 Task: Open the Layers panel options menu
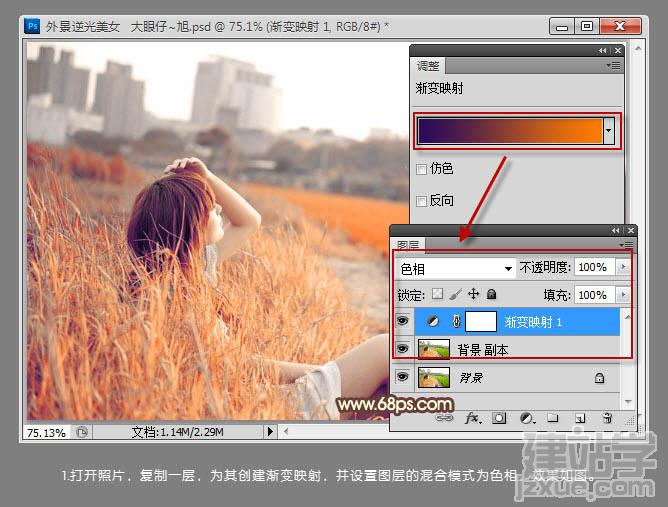tap(627, 245)
